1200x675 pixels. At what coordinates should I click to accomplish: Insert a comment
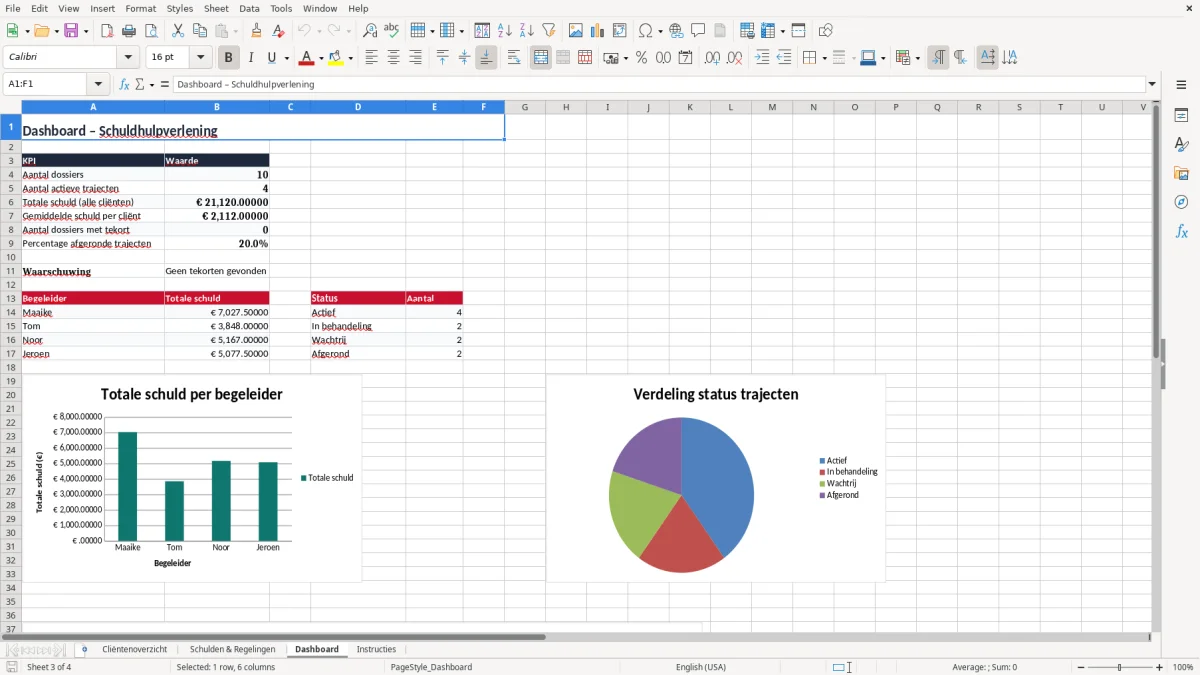[698, 31]
